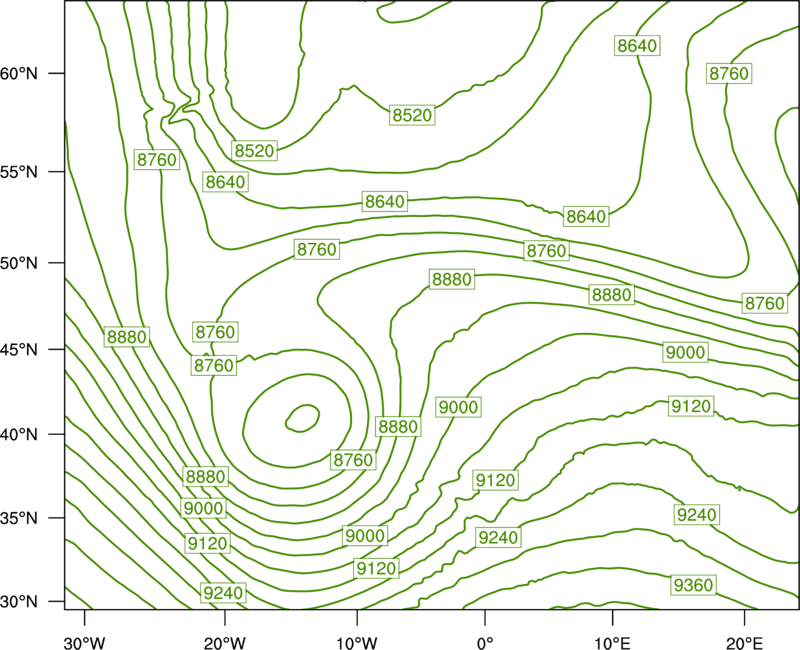The image size is (800, 650).
Task: Select the 10°E longitude tick label
Action: pos(612,643)
